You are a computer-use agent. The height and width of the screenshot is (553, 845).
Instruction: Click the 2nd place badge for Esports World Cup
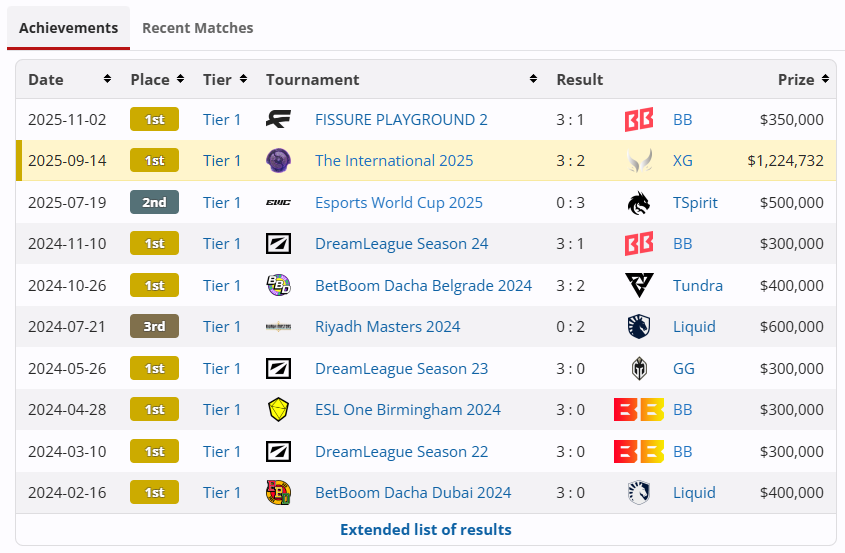(154, 203)
